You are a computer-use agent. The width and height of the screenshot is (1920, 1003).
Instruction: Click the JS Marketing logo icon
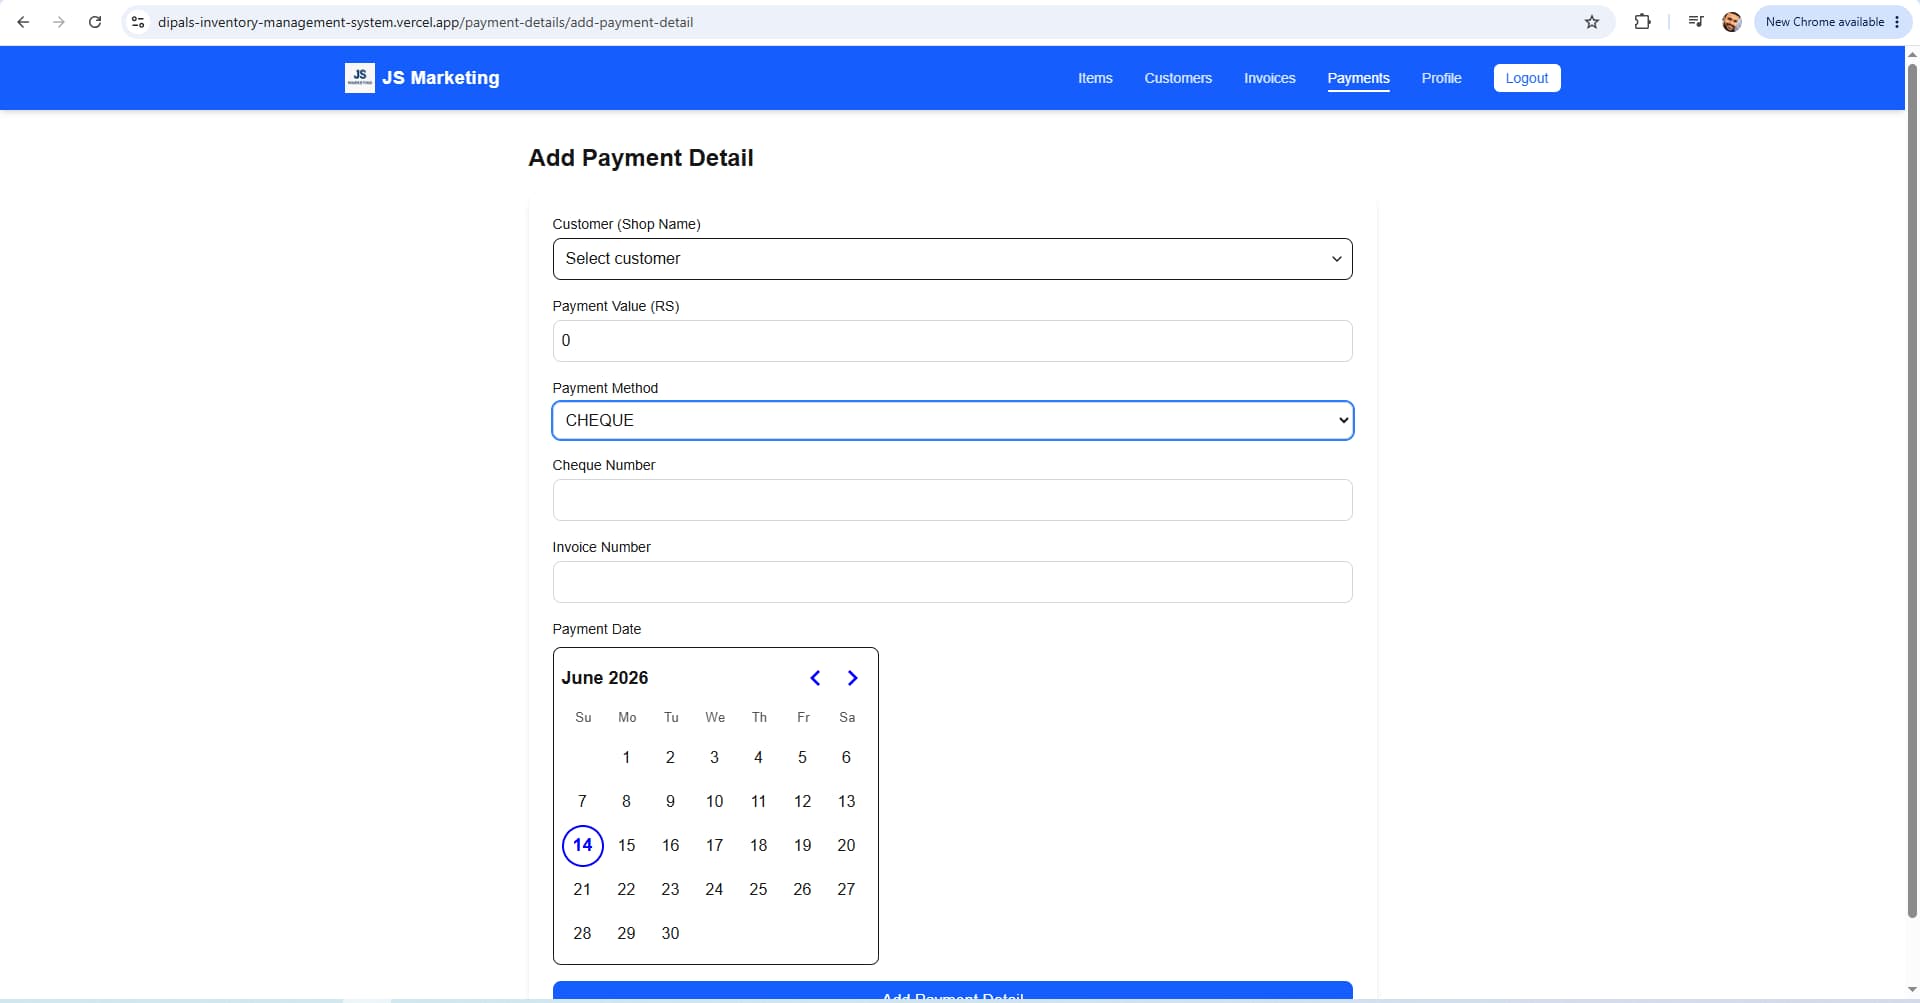click(x=359, y=78)
